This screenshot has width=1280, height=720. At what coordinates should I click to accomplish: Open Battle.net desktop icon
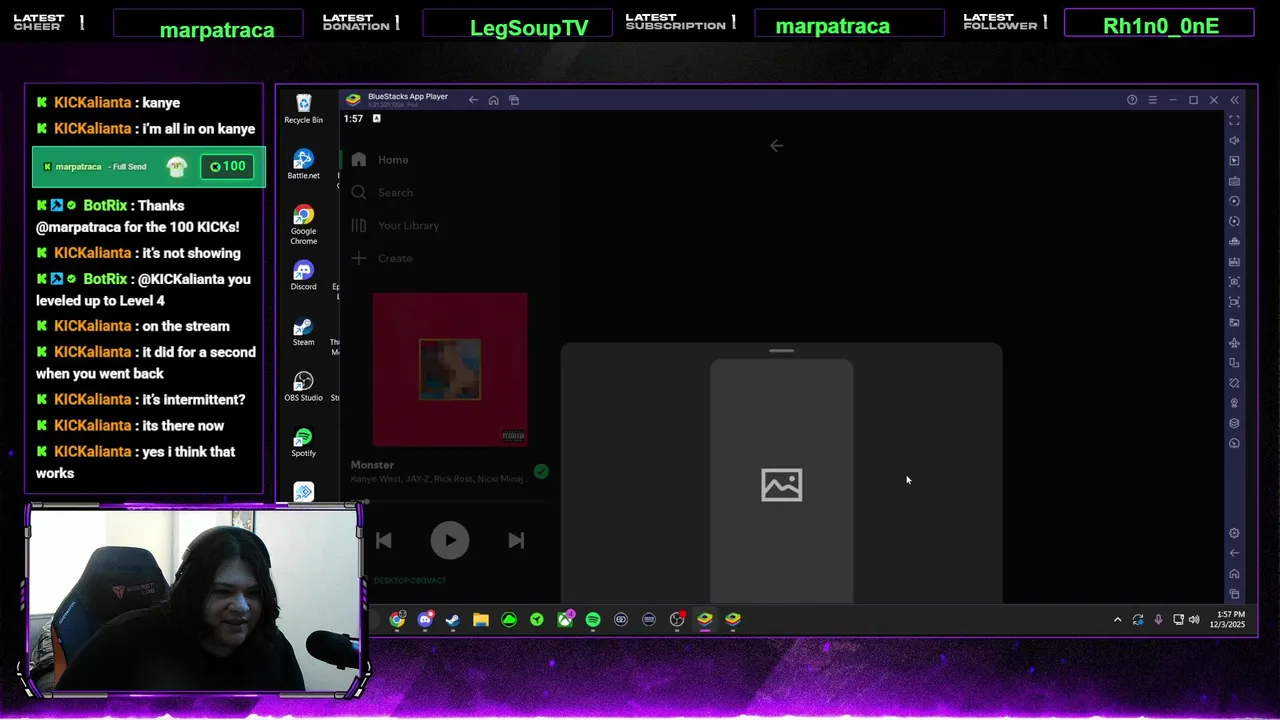pyautogui.click(x=303, y=165)
